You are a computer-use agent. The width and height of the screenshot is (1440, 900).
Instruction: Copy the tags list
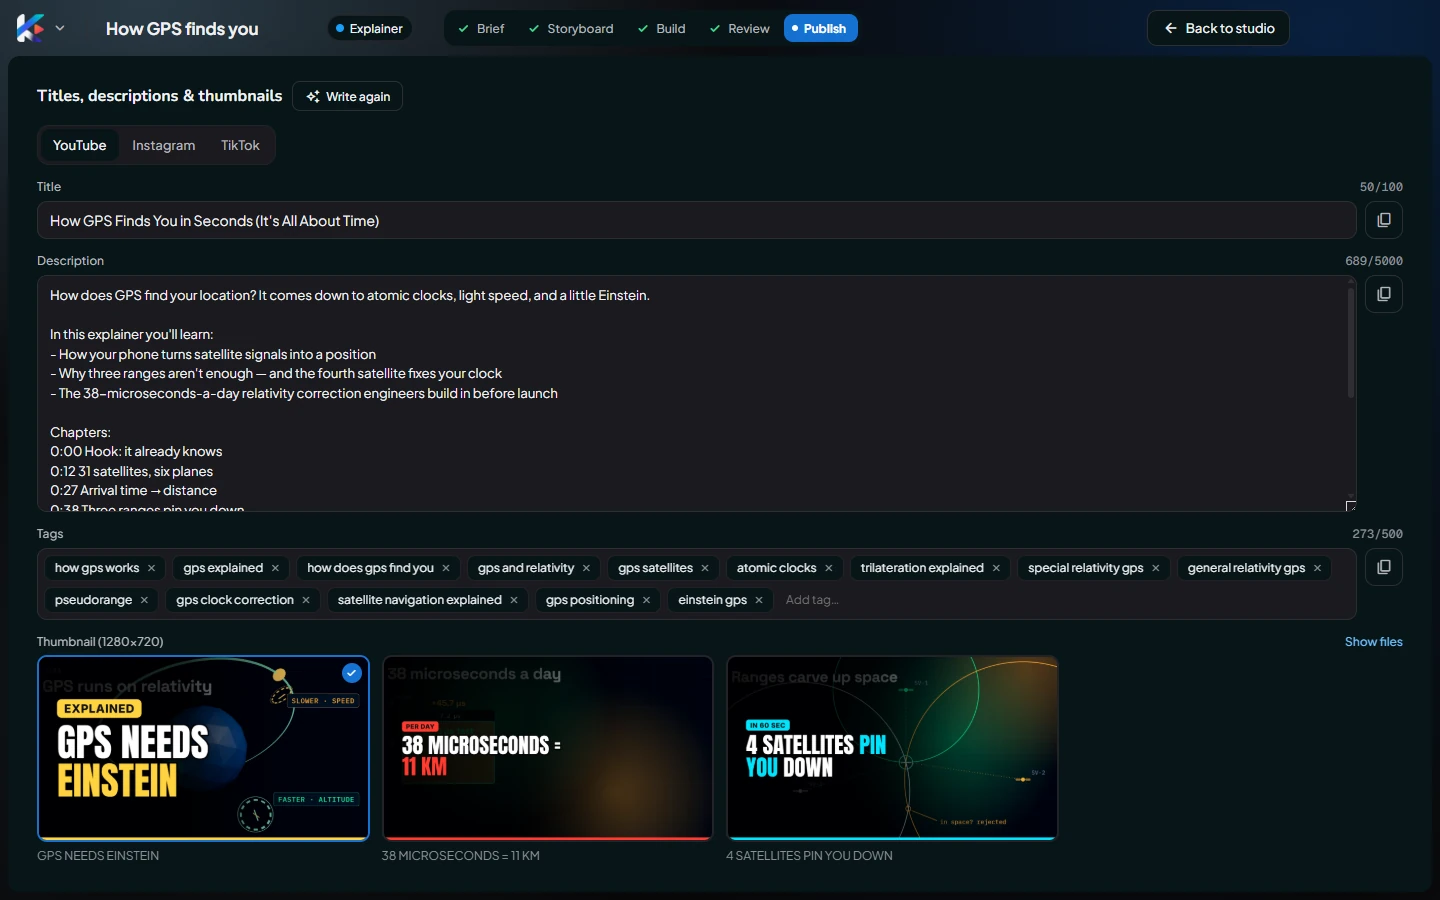[x=1384, y=567]
